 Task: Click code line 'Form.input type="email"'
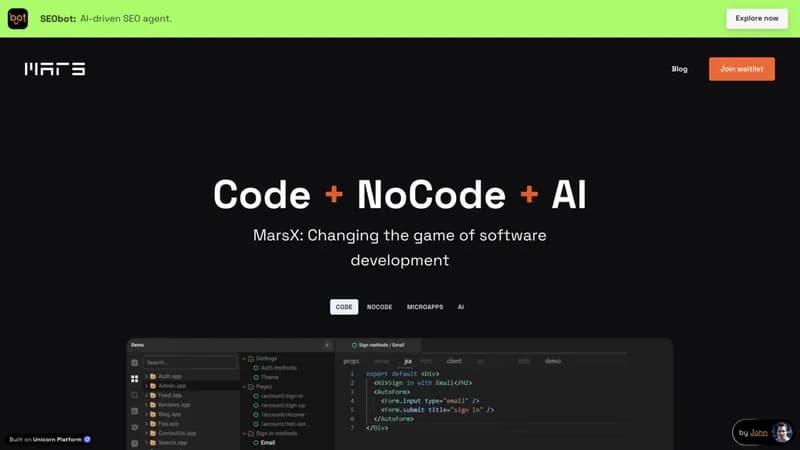(430, 401)
